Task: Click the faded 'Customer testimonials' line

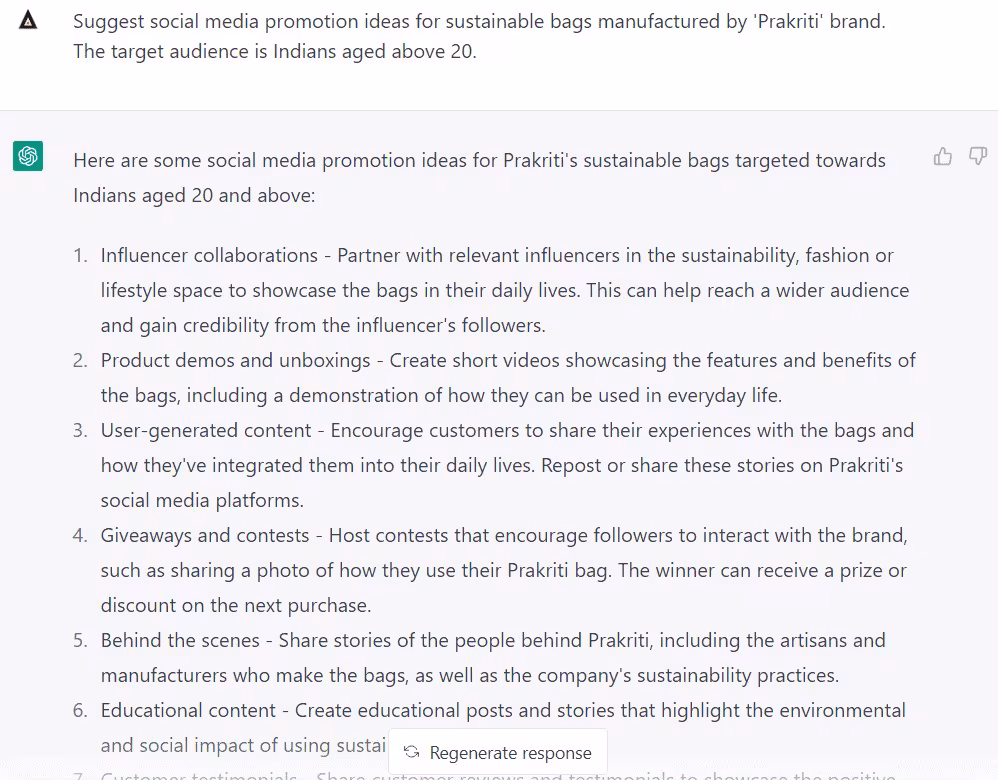Action: [x=200, y=775]
